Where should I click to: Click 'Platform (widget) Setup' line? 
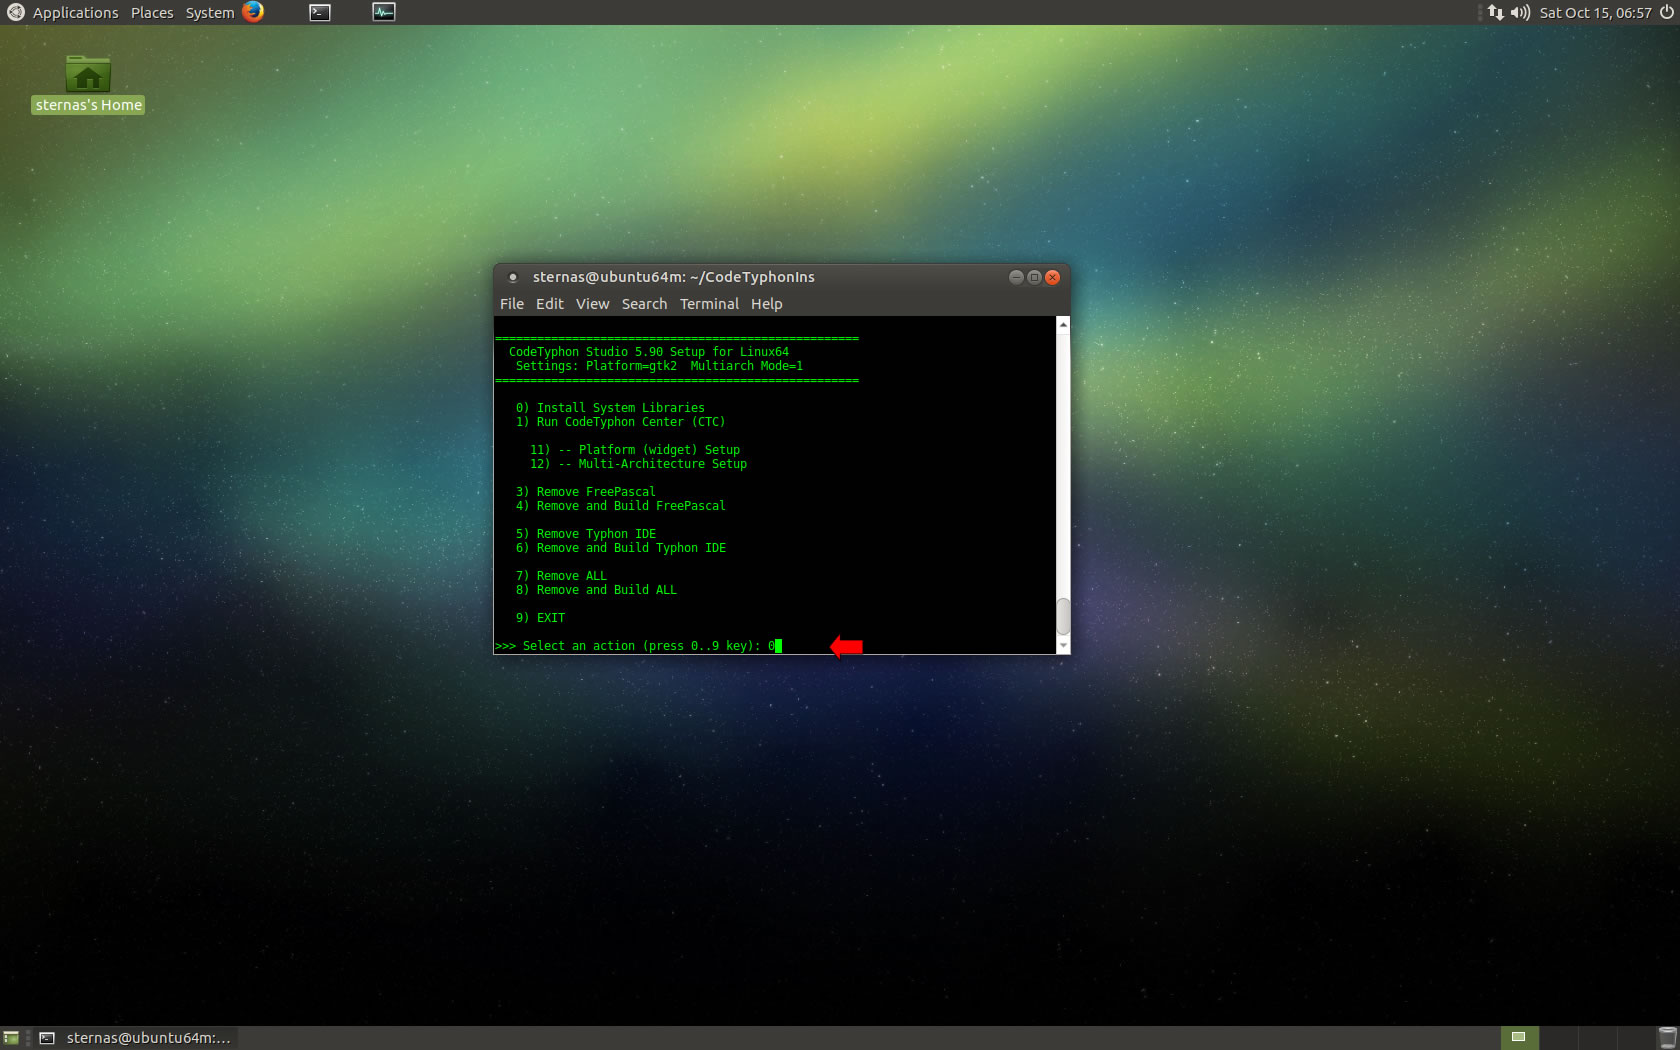pyautogui.click(x=635, y=450)
